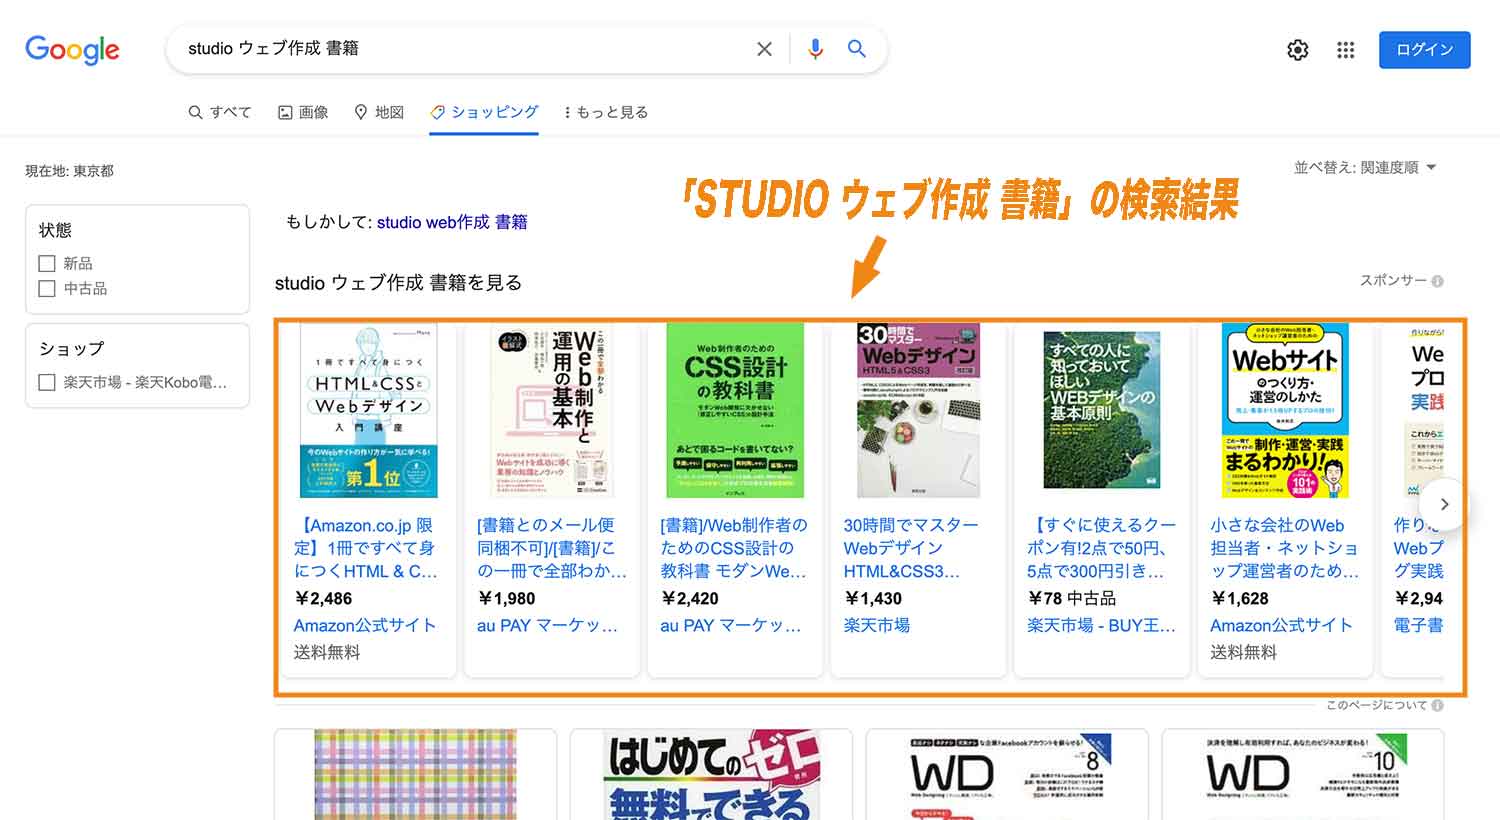Click the 30時間でマスター Webデザイン title link
This screenshot has width=1500, height=820.
[x=911, y=548]
